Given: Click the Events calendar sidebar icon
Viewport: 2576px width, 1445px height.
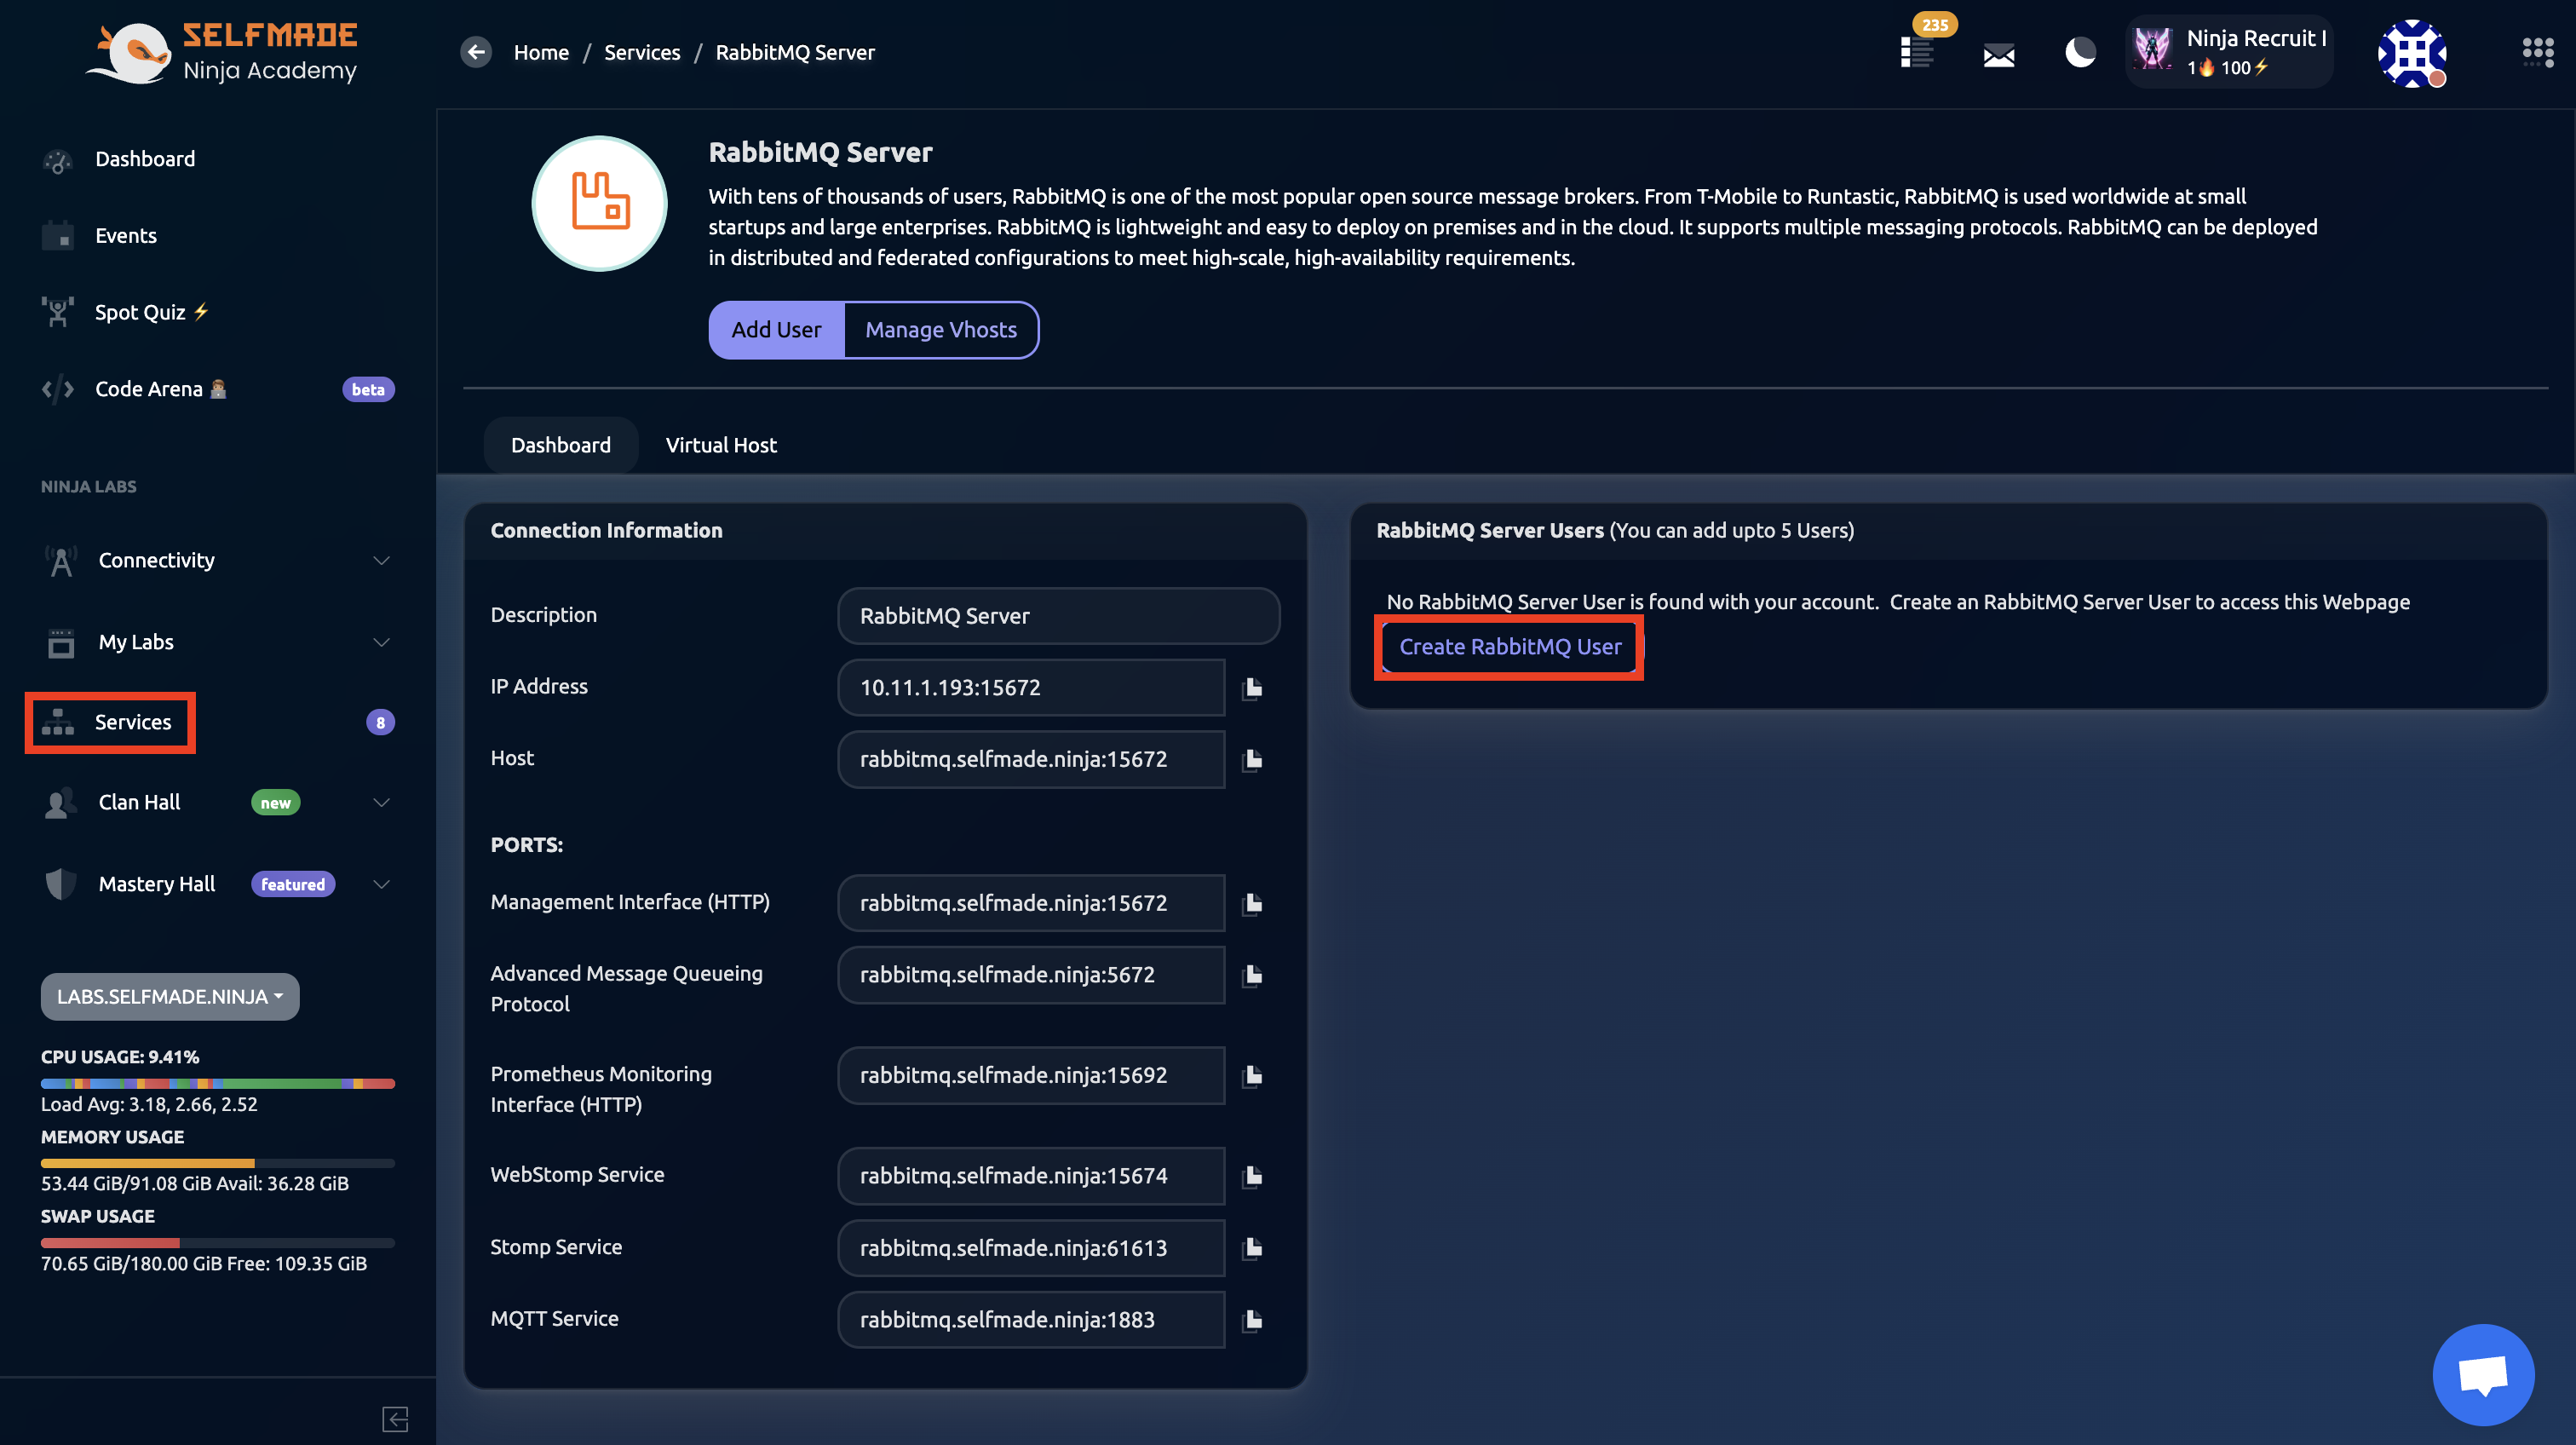Looking at the screenshot, I should coord(58,236).
